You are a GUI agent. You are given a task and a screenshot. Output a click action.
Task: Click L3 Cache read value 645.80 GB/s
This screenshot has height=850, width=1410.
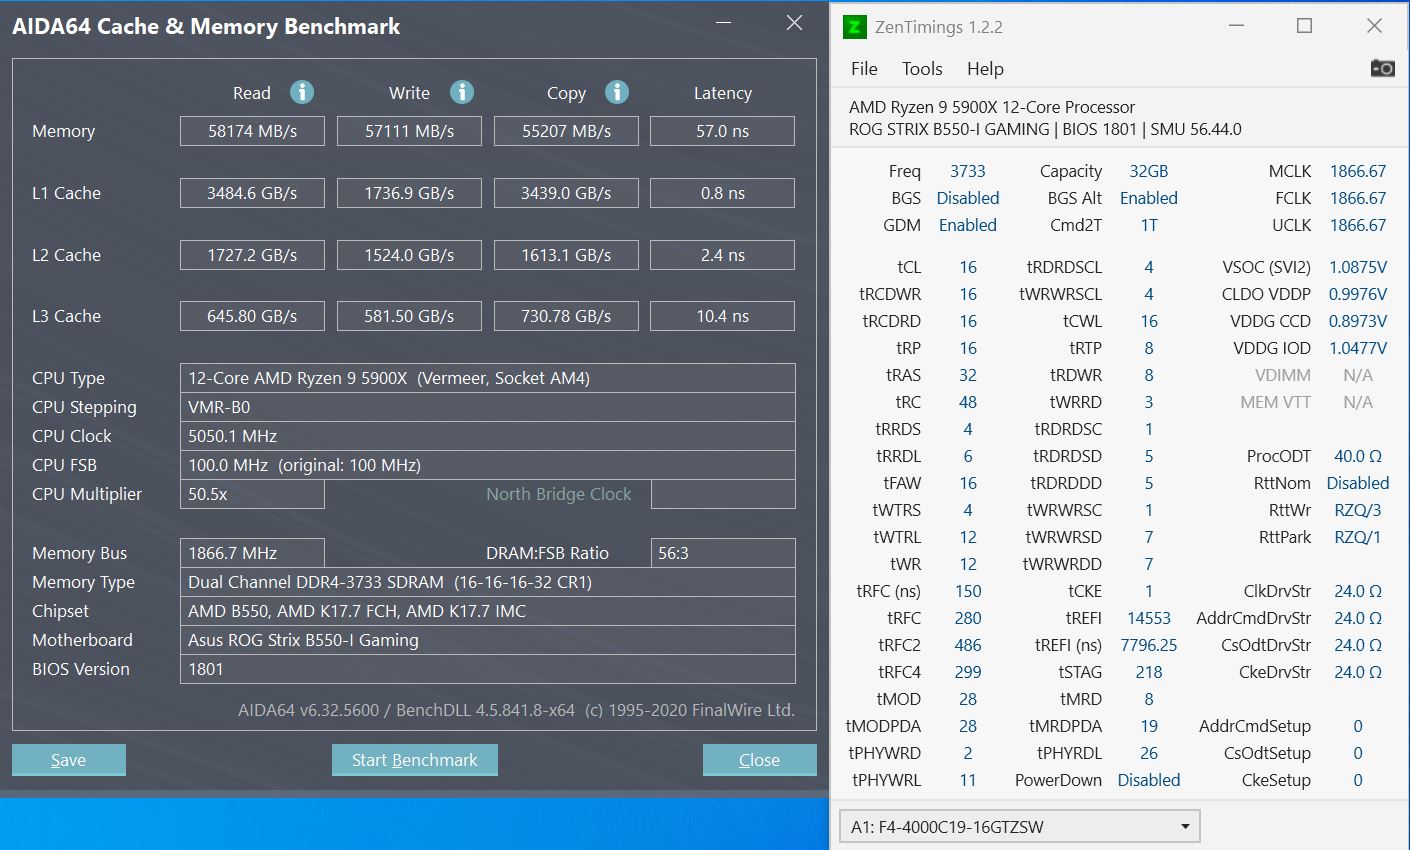(252, 316)
